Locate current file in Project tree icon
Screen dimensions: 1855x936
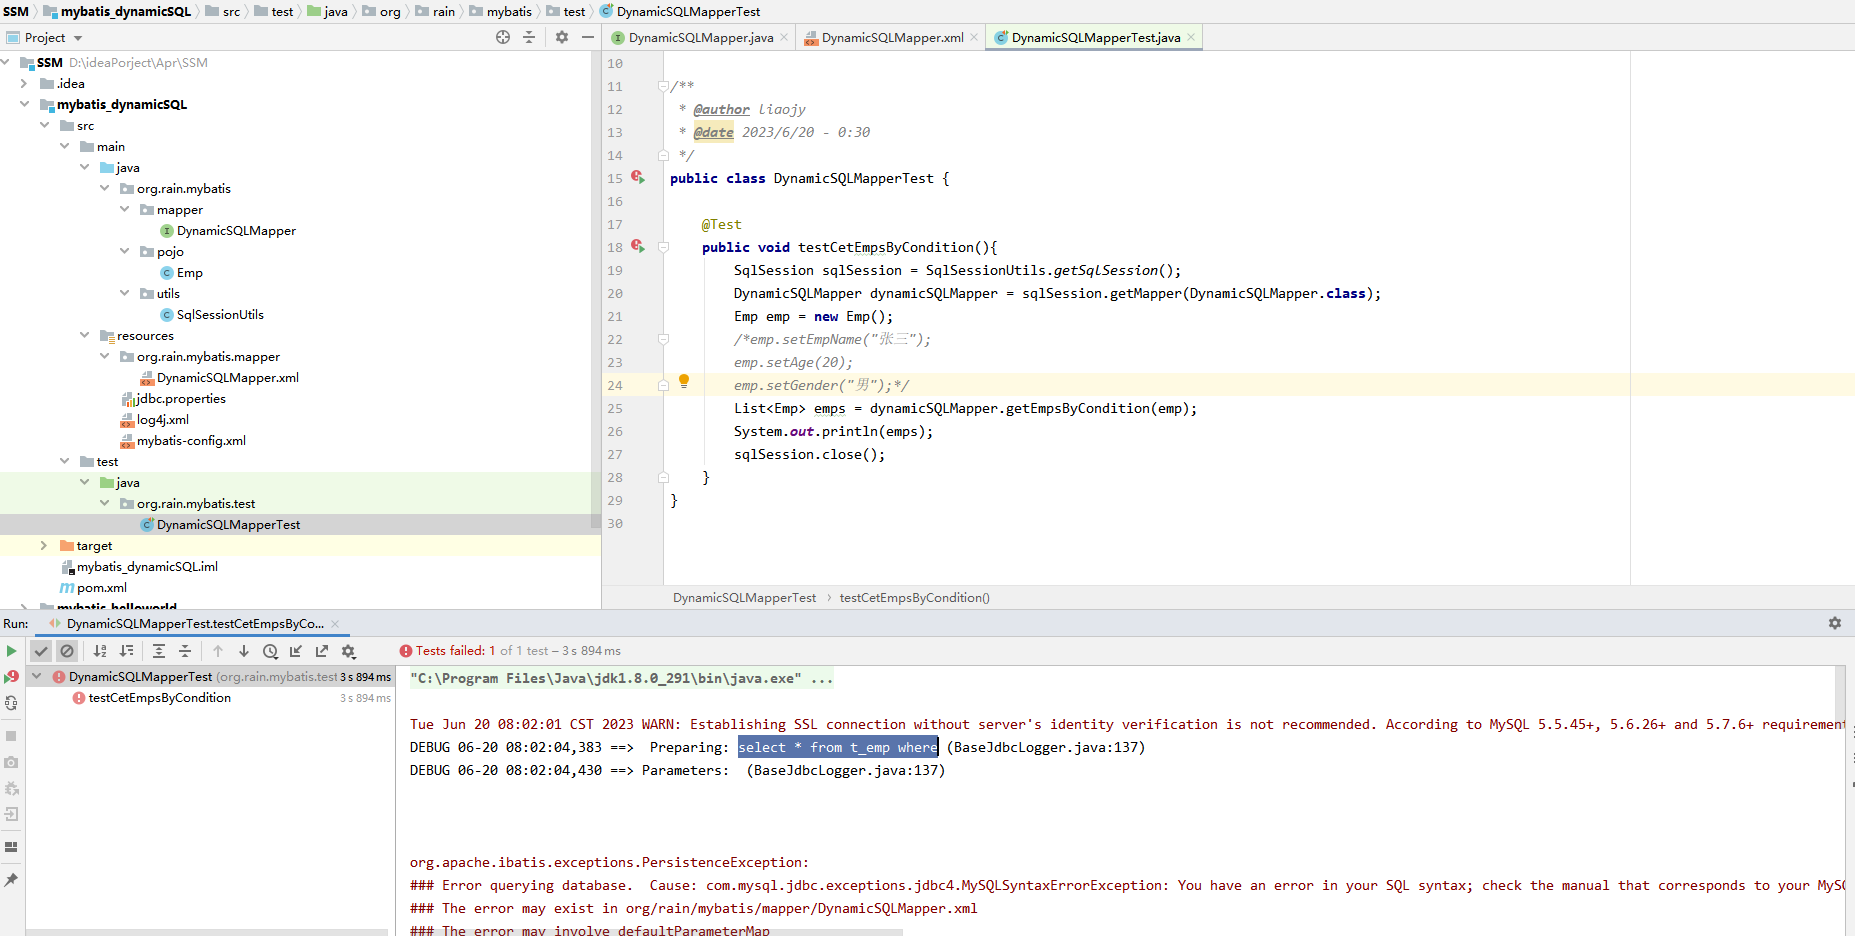pos(503,37)
